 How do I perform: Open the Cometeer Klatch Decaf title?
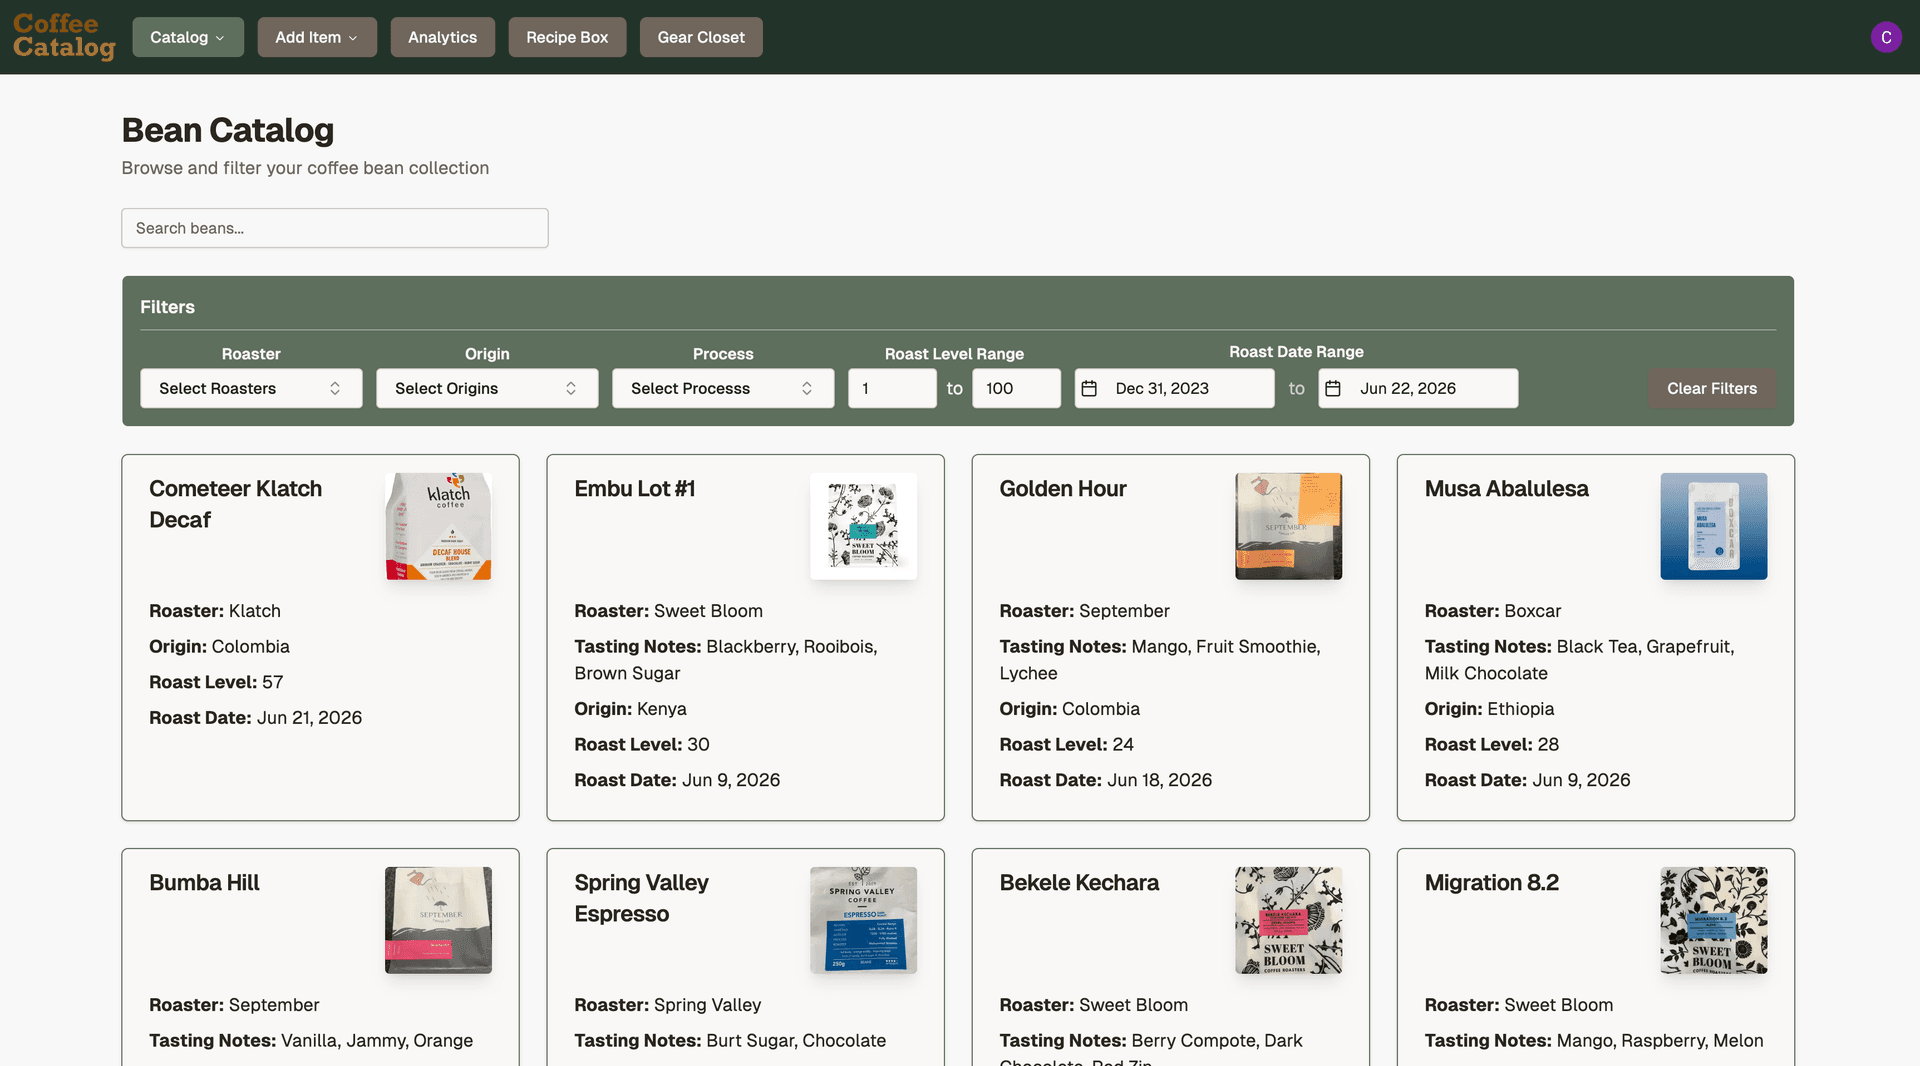pyautogui.click(x=235, y=504)
